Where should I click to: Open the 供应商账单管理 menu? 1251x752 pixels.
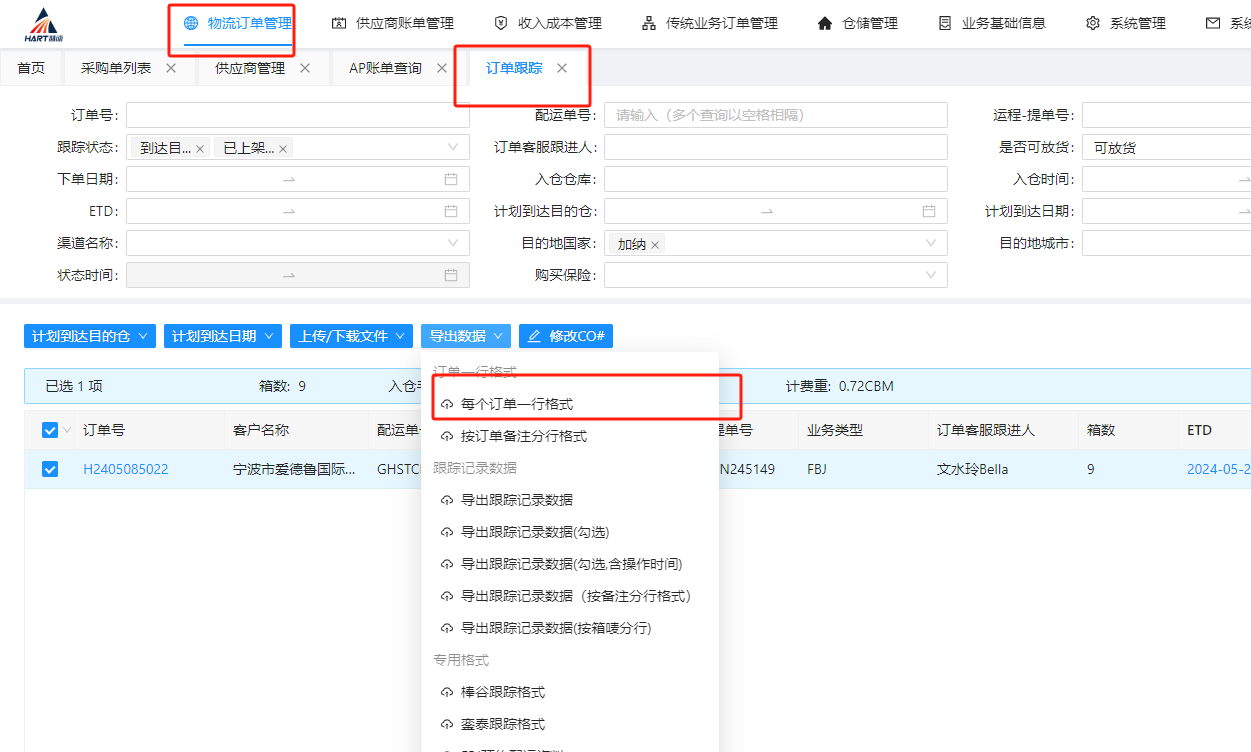[393, 23]
